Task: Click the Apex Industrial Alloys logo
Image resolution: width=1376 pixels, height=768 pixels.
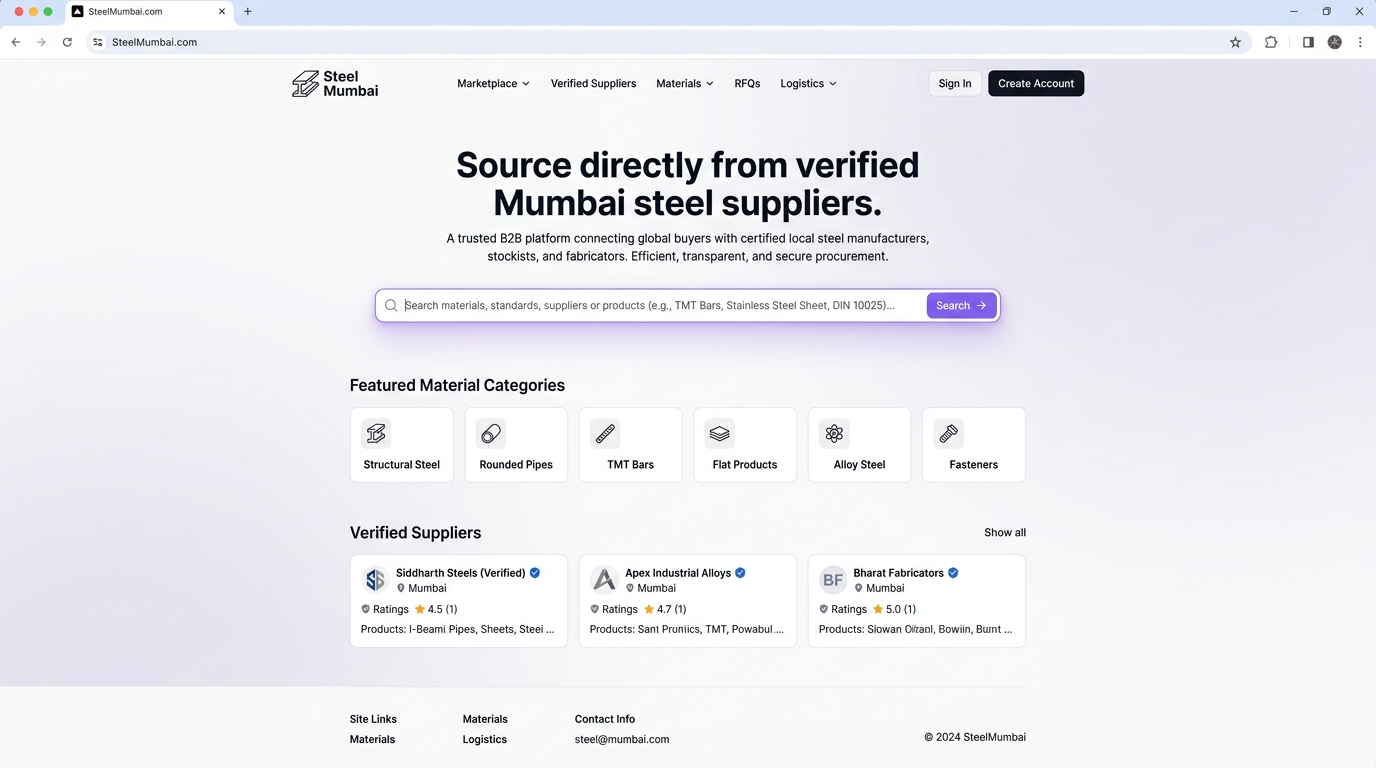Action: [x=604, y=580]
